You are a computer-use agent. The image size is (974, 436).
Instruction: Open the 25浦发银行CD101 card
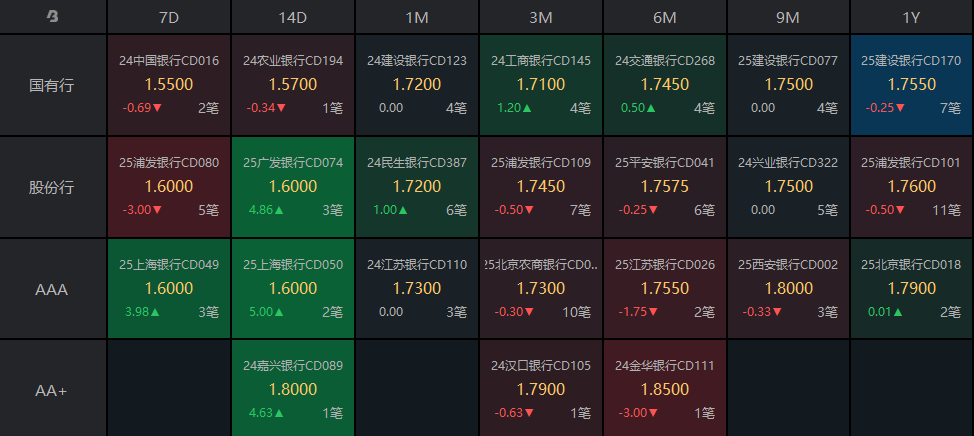point(911,187)
